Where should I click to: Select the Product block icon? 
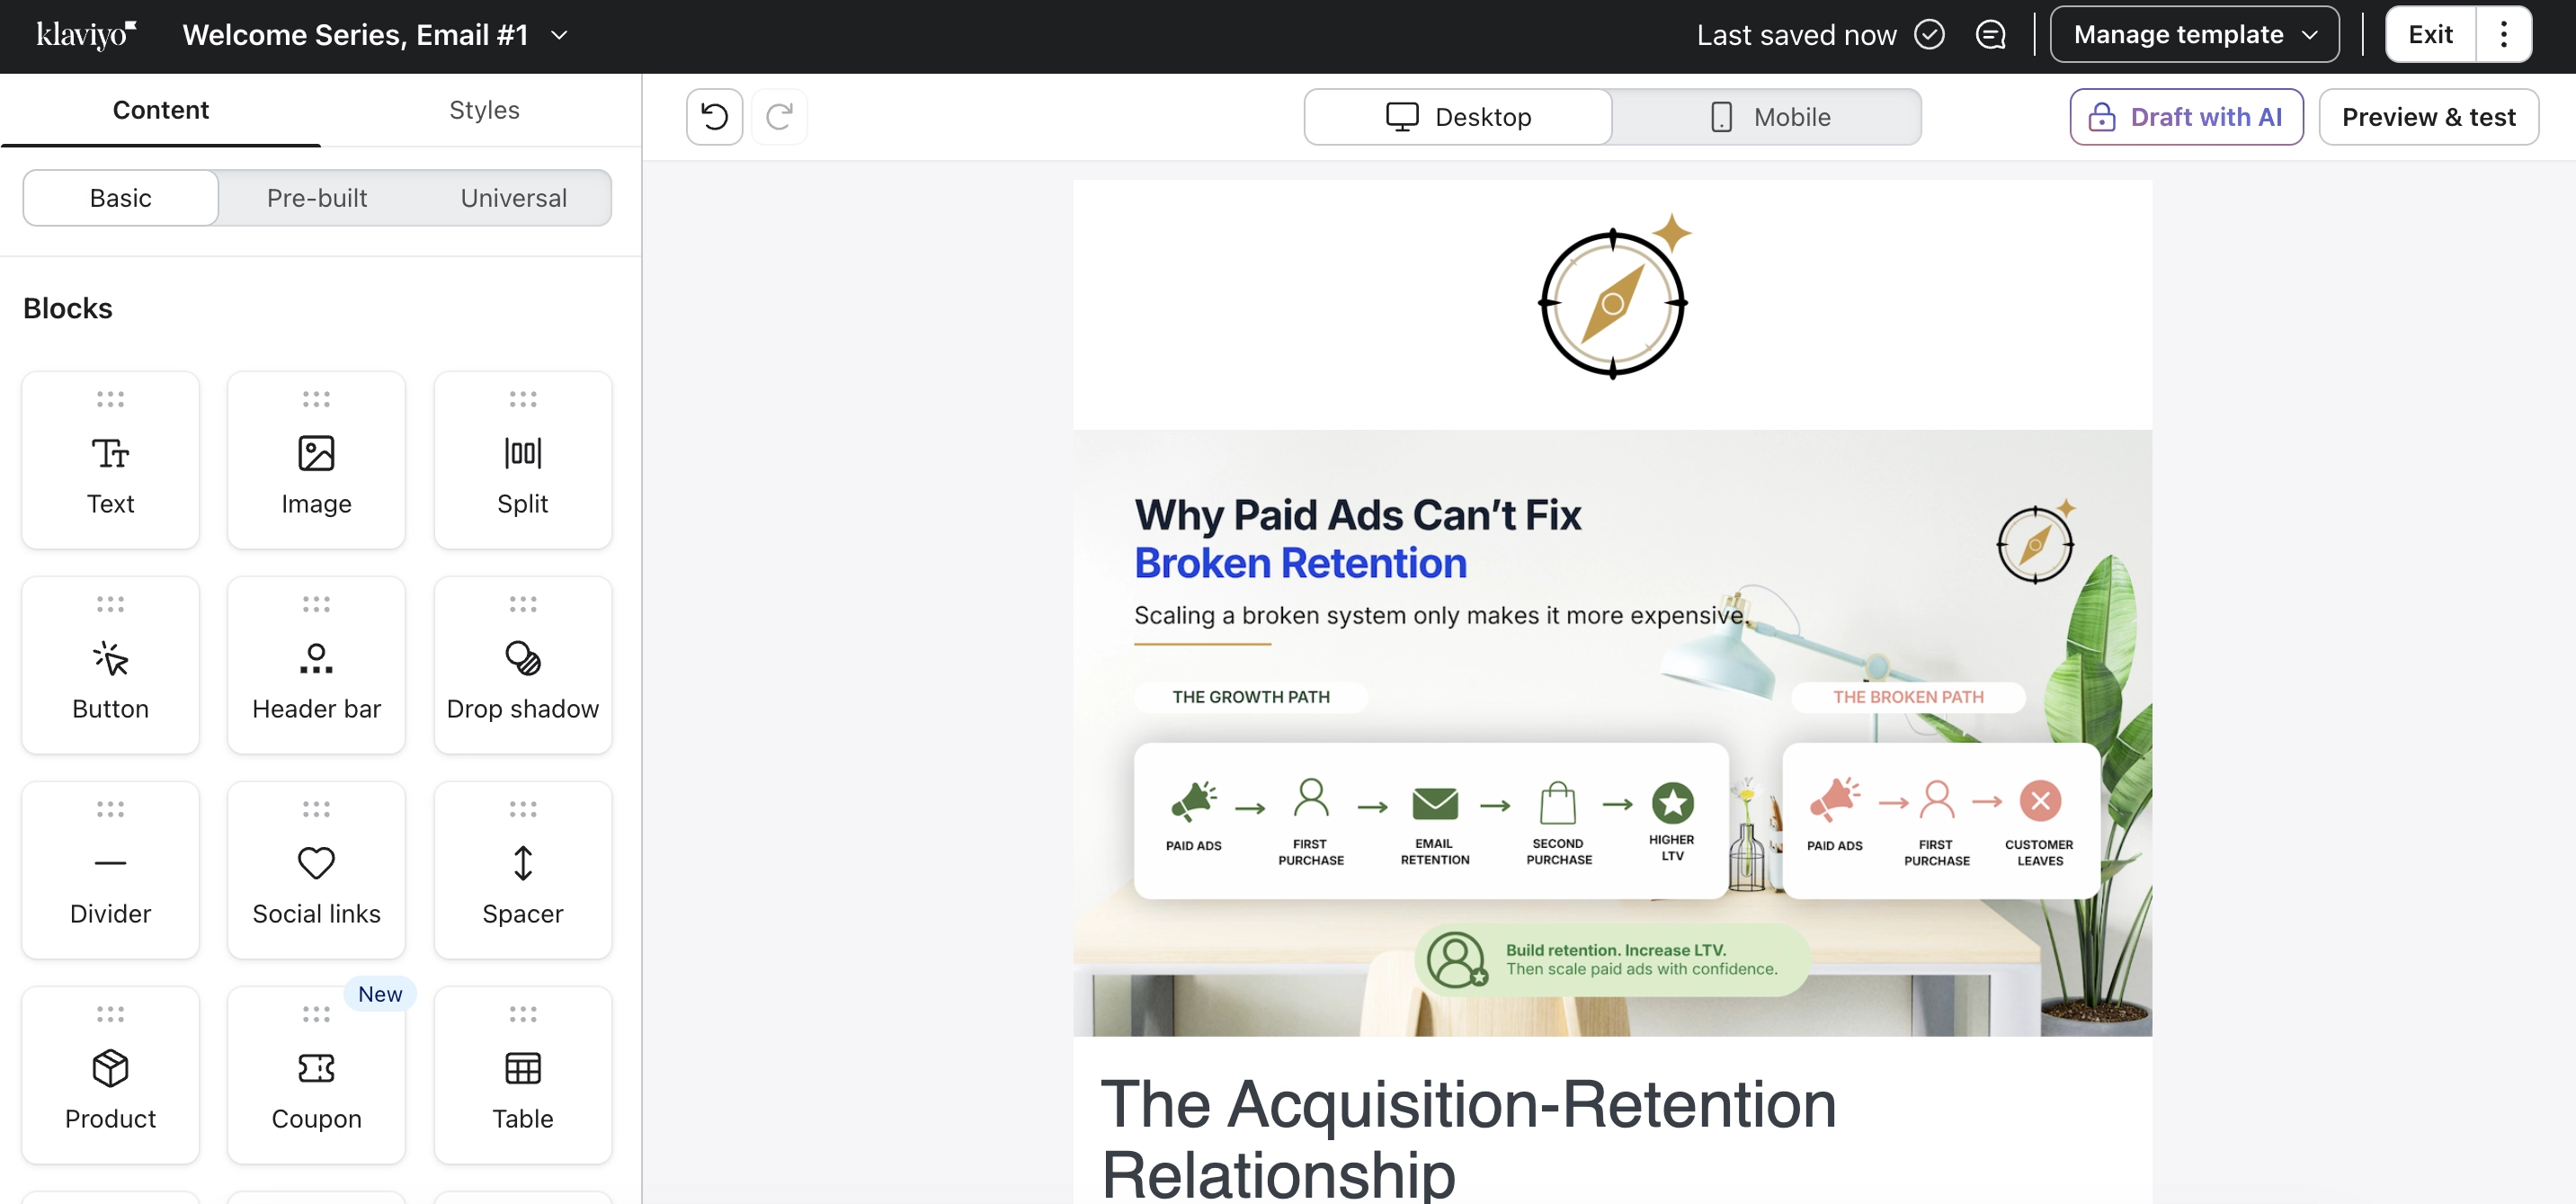pyautogui.click(x=110, y=1068)
